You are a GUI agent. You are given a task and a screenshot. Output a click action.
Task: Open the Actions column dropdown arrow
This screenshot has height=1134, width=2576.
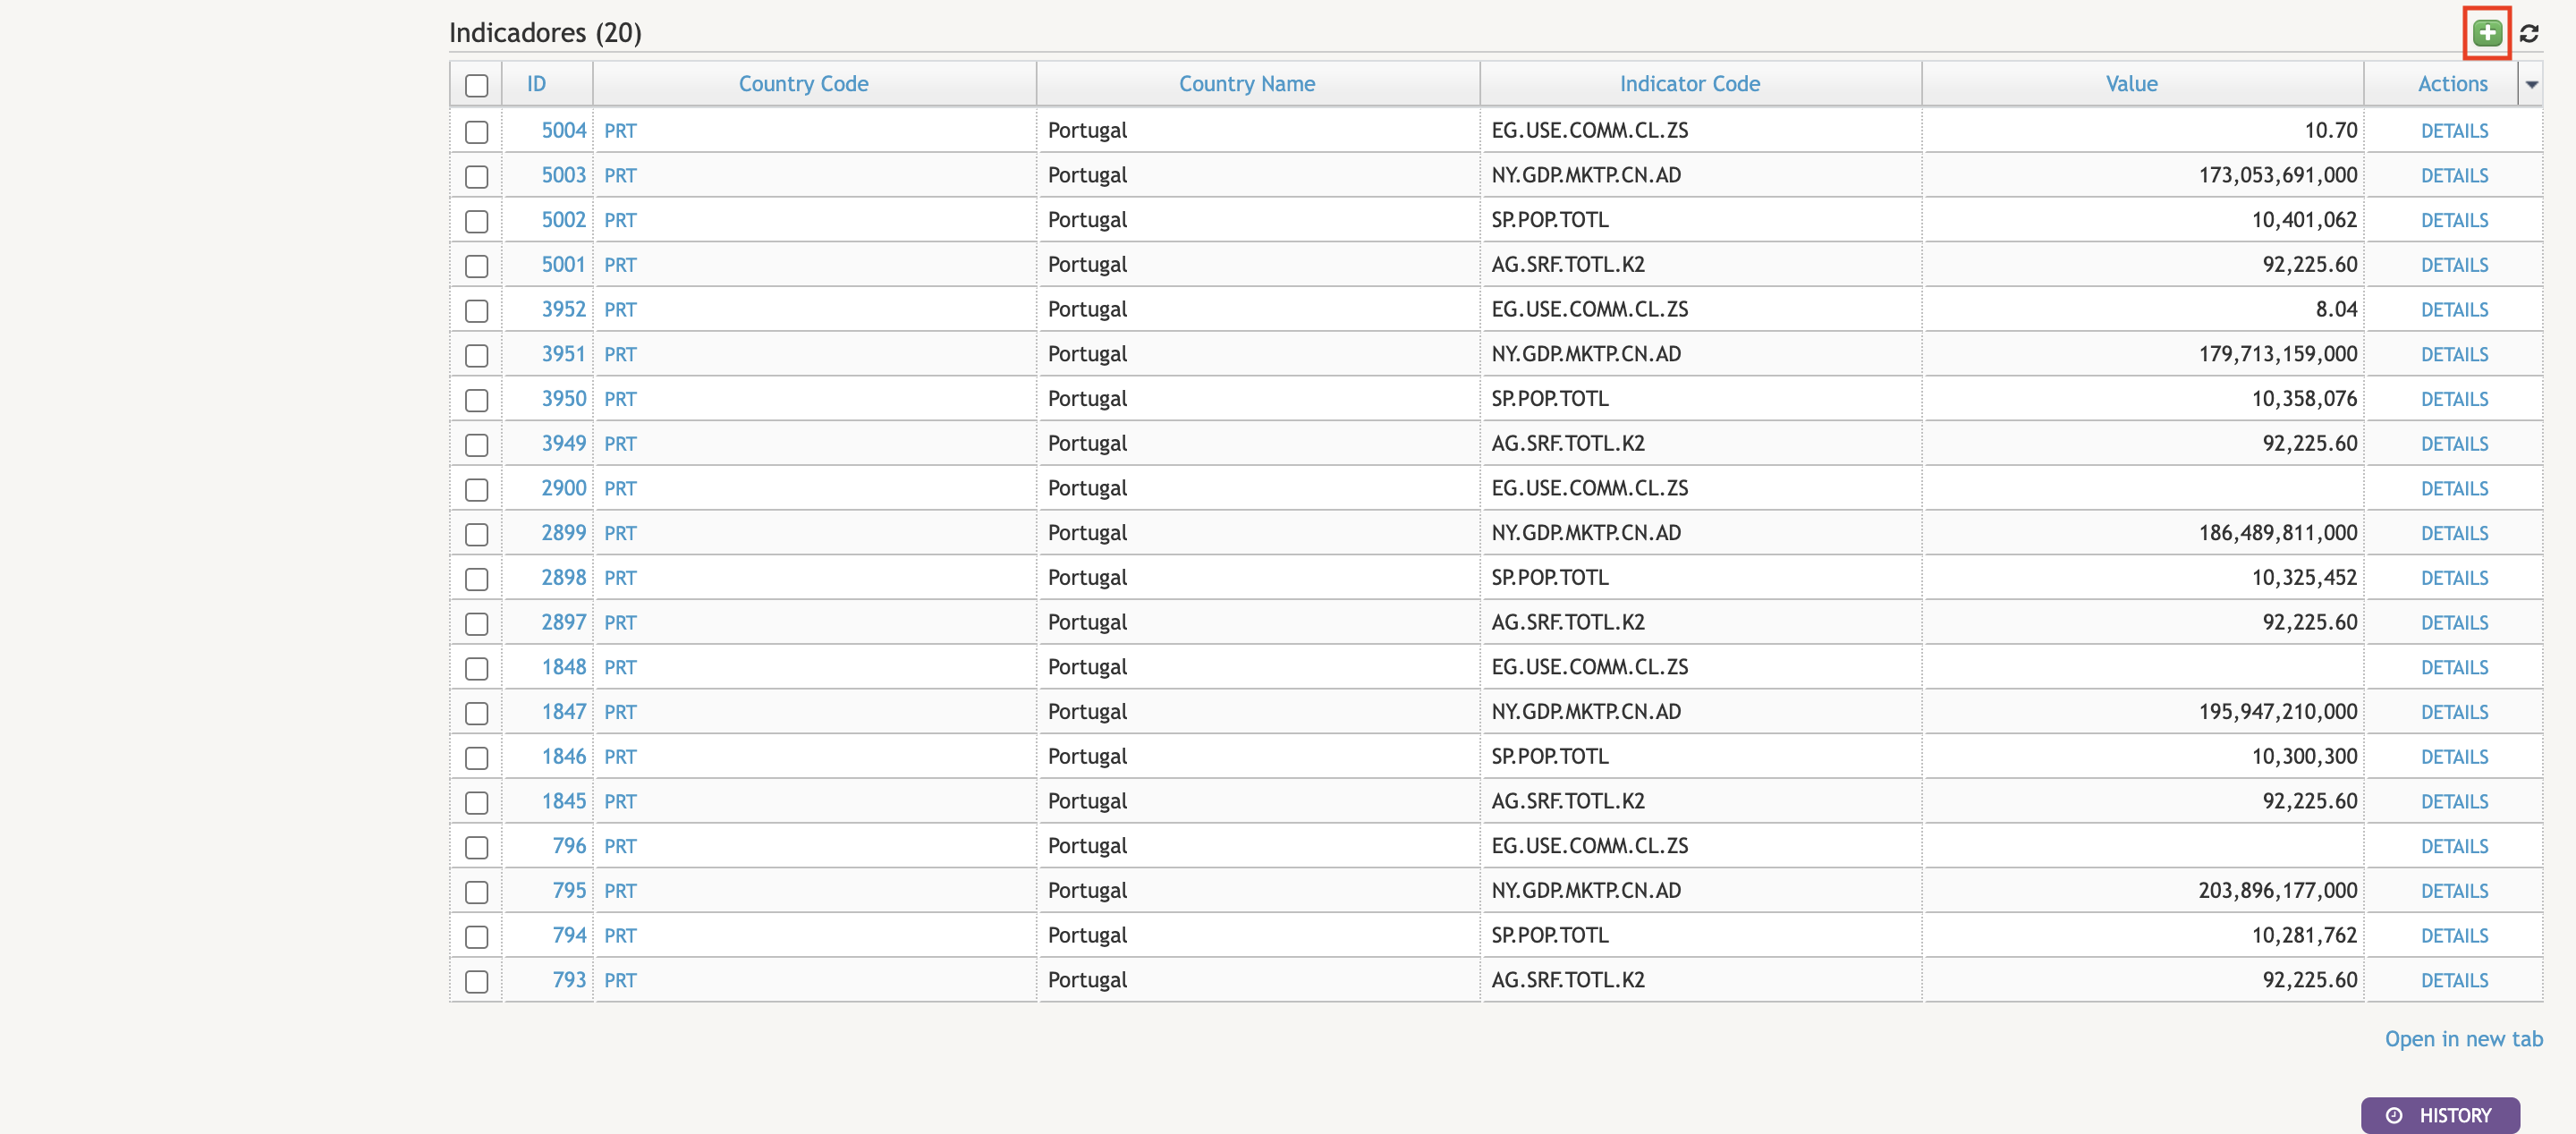point(2531,84)
